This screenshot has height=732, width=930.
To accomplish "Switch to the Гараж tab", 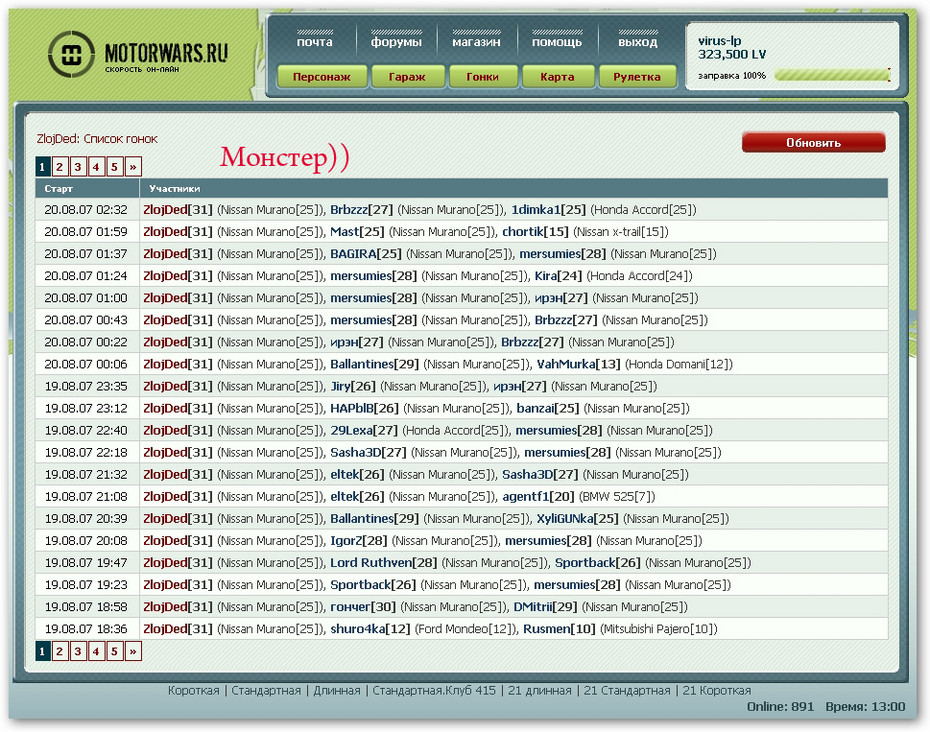I will pyautogui.click(x=408, y=77).
